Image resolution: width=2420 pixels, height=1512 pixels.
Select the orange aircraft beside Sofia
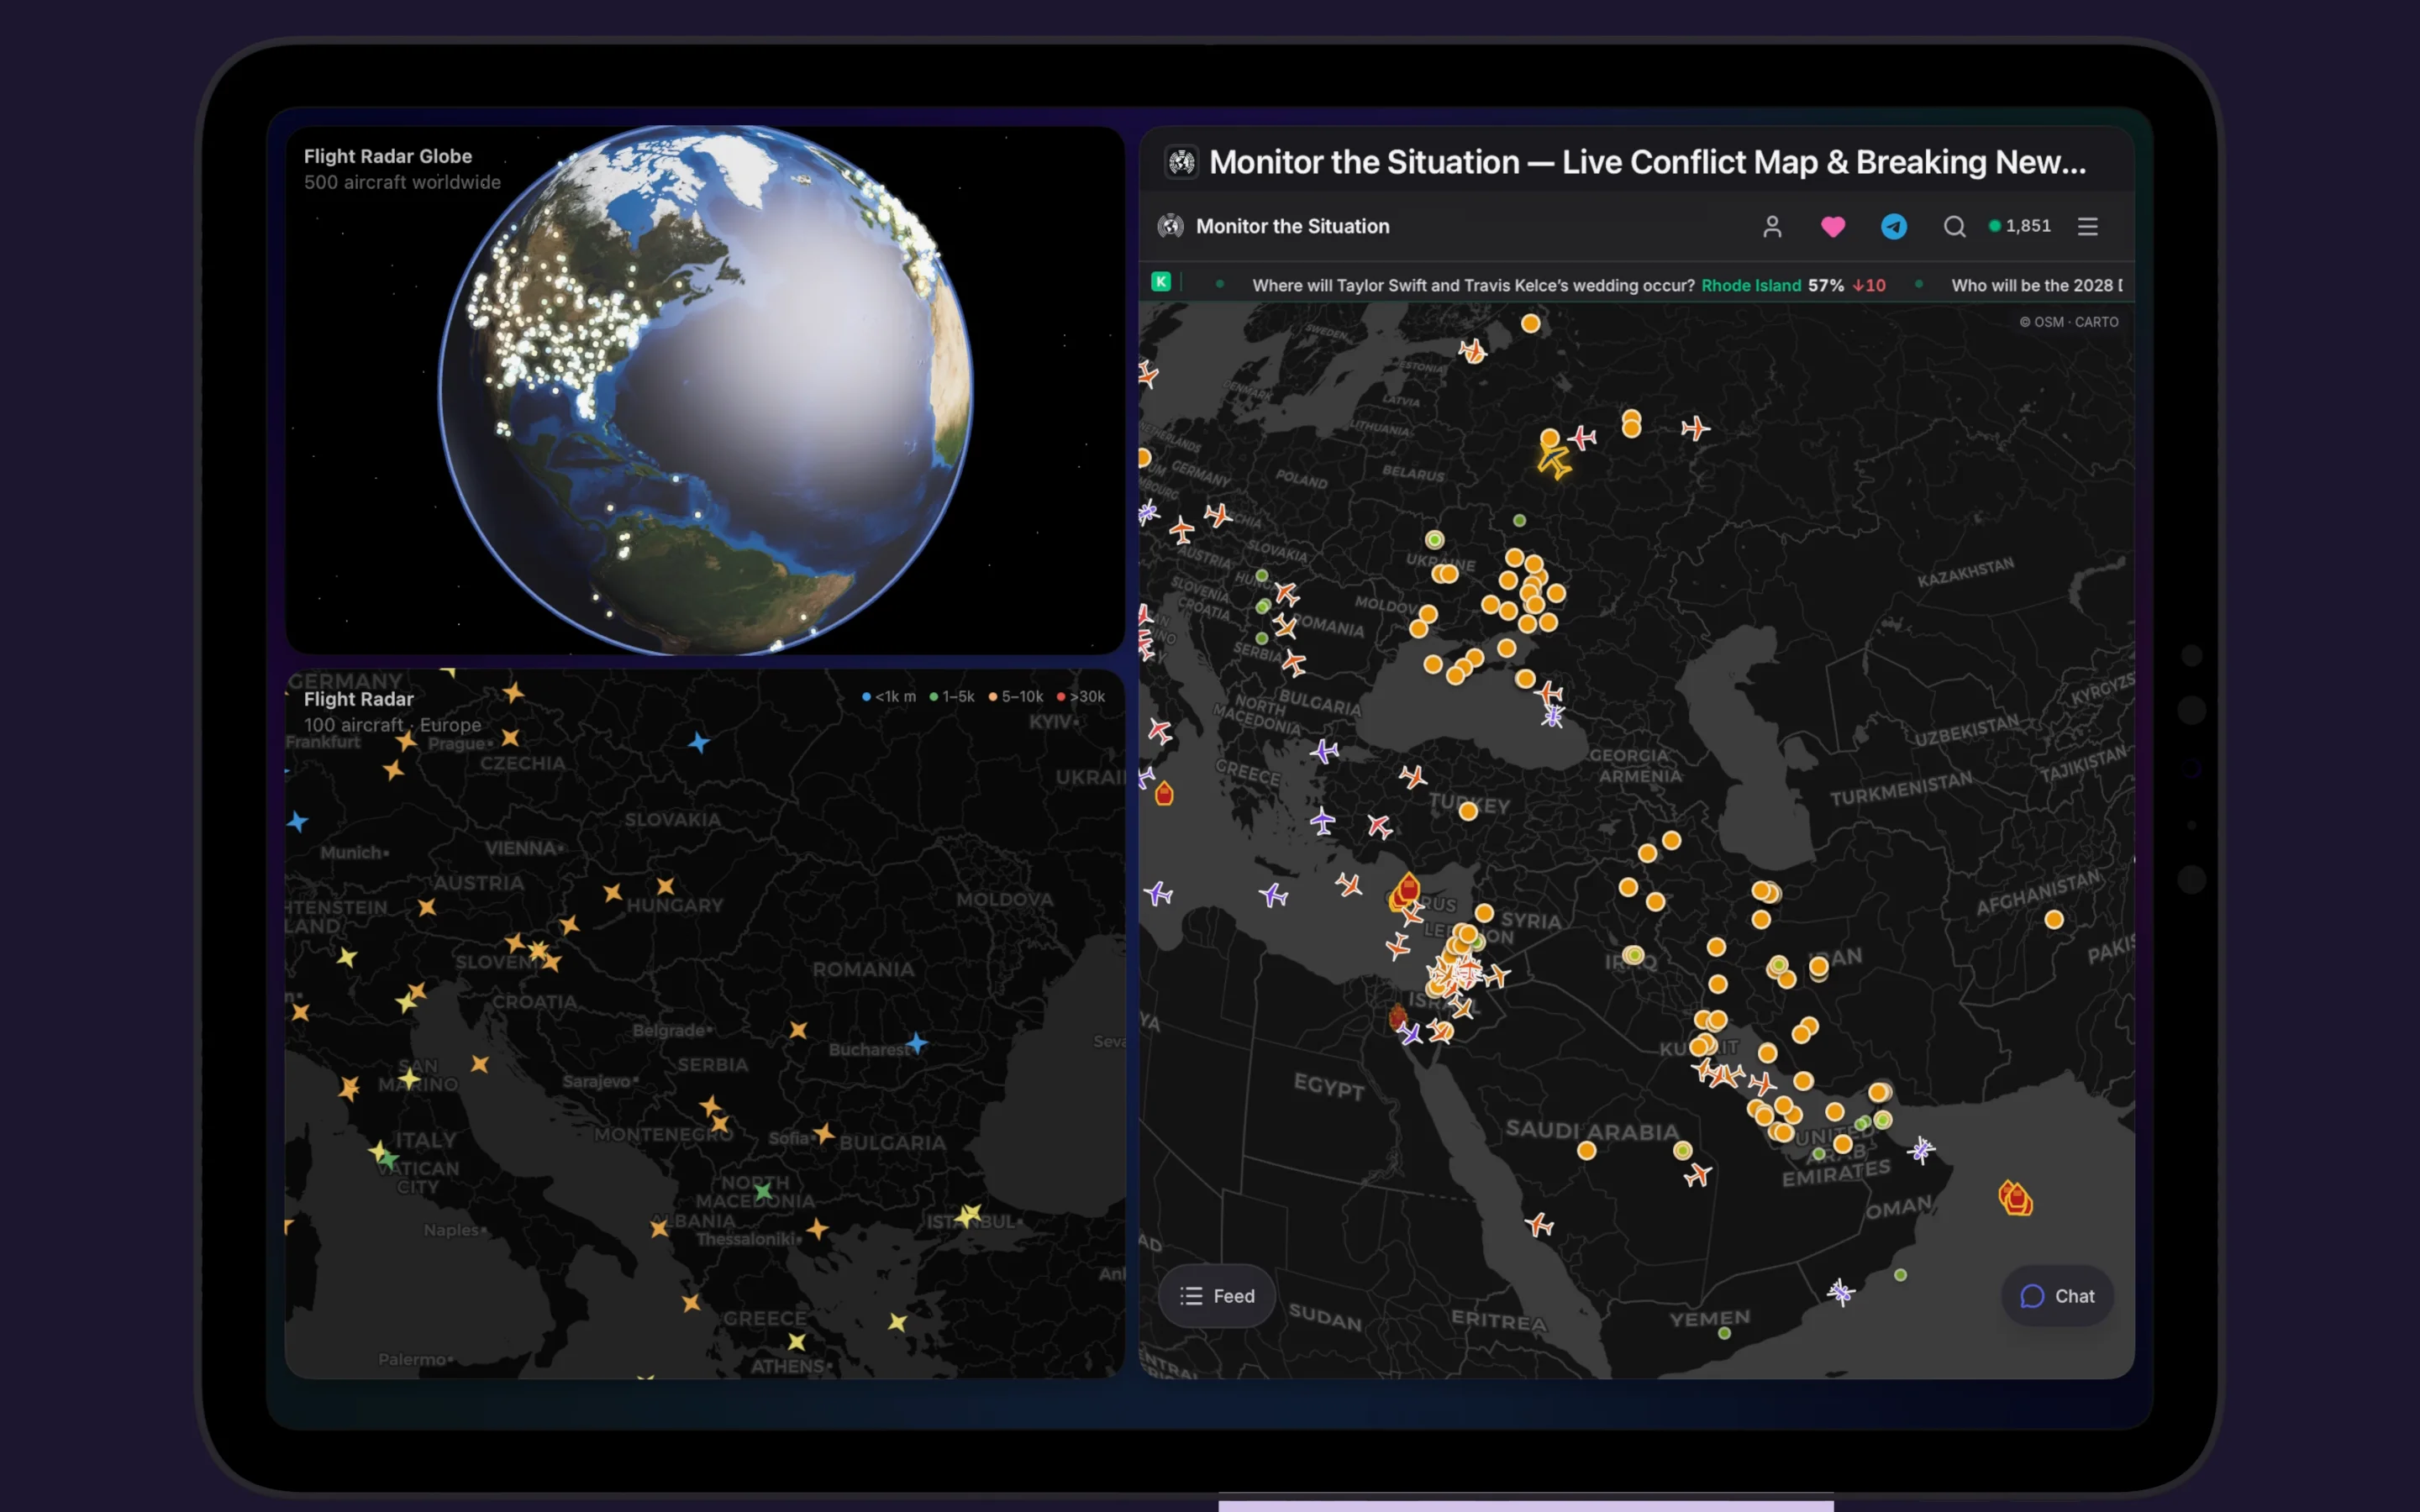823,1133
